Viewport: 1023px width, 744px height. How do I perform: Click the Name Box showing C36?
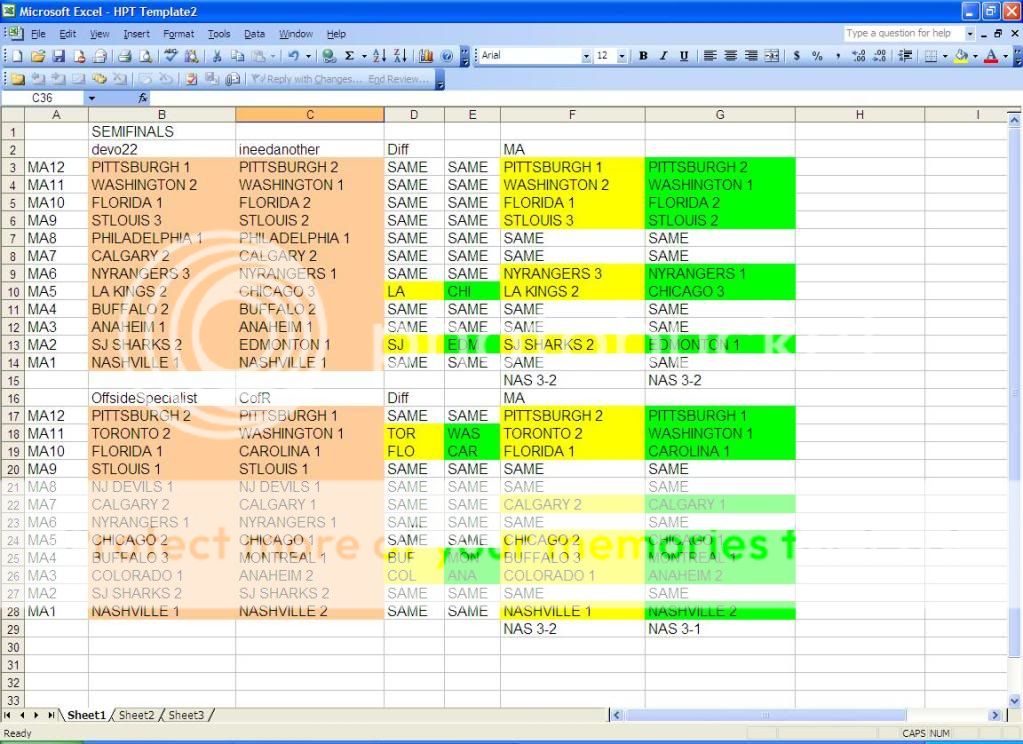click(43, 98)
